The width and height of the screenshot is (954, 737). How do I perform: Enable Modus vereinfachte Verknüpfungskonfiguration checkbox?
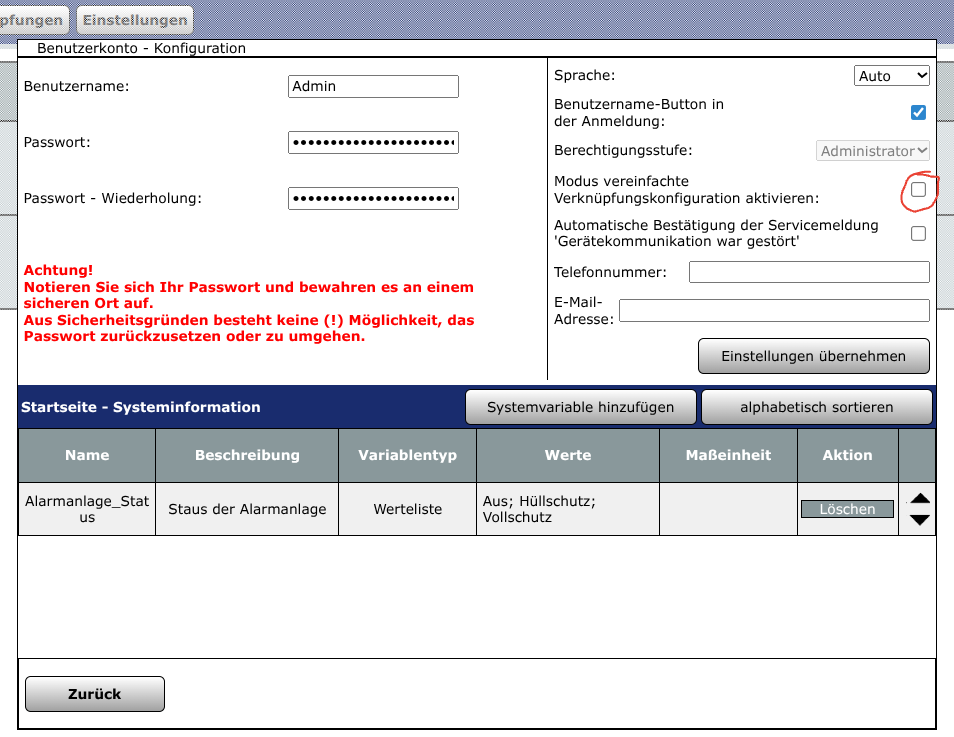pos(918,190)
